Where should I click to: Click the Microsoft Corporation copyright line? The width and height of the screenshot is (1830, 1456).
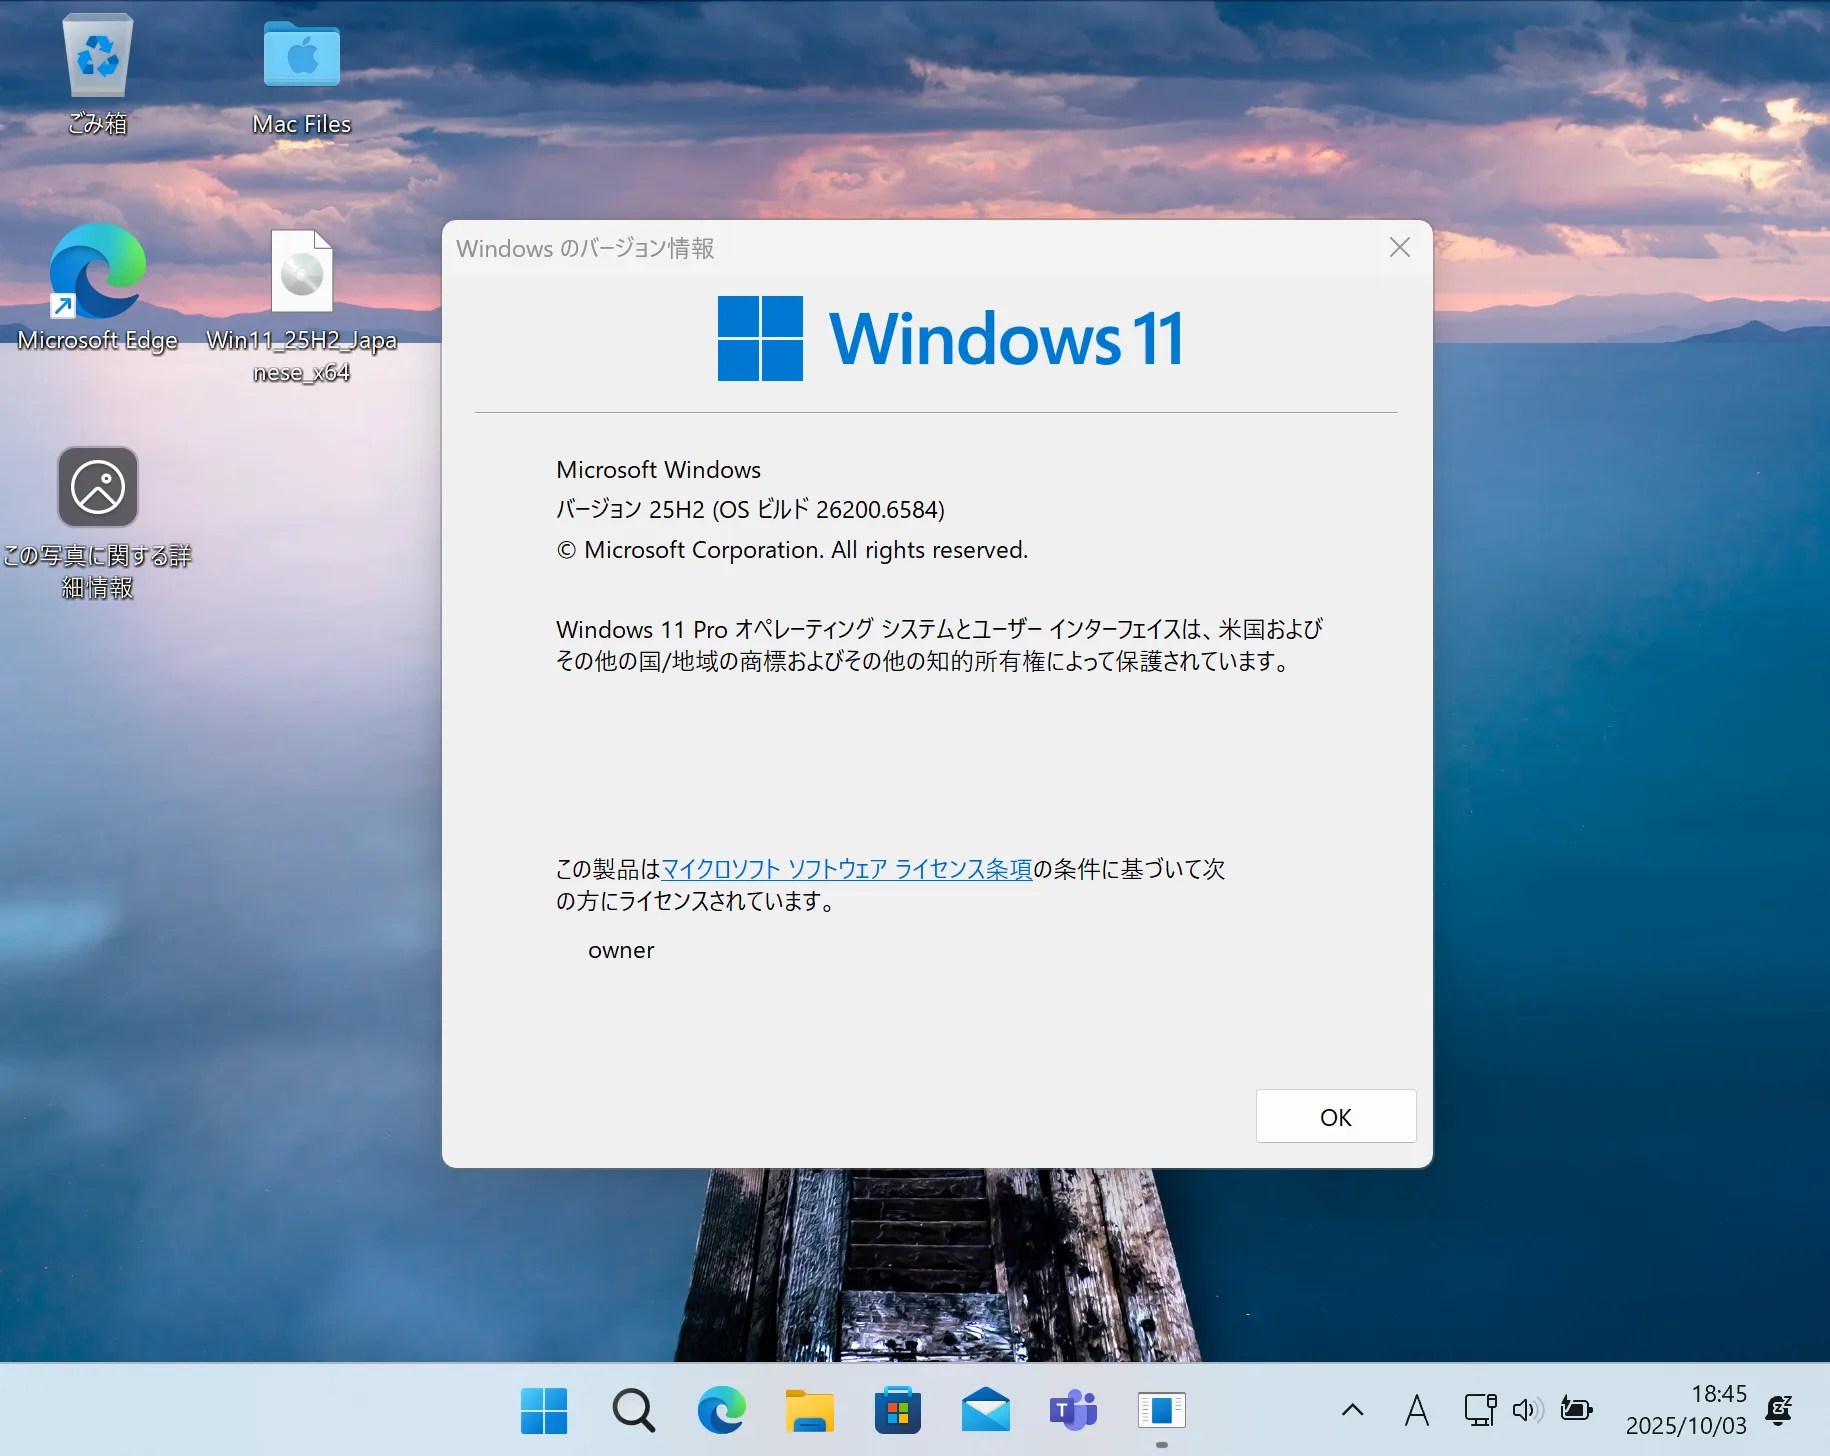(x=792, y=549)
